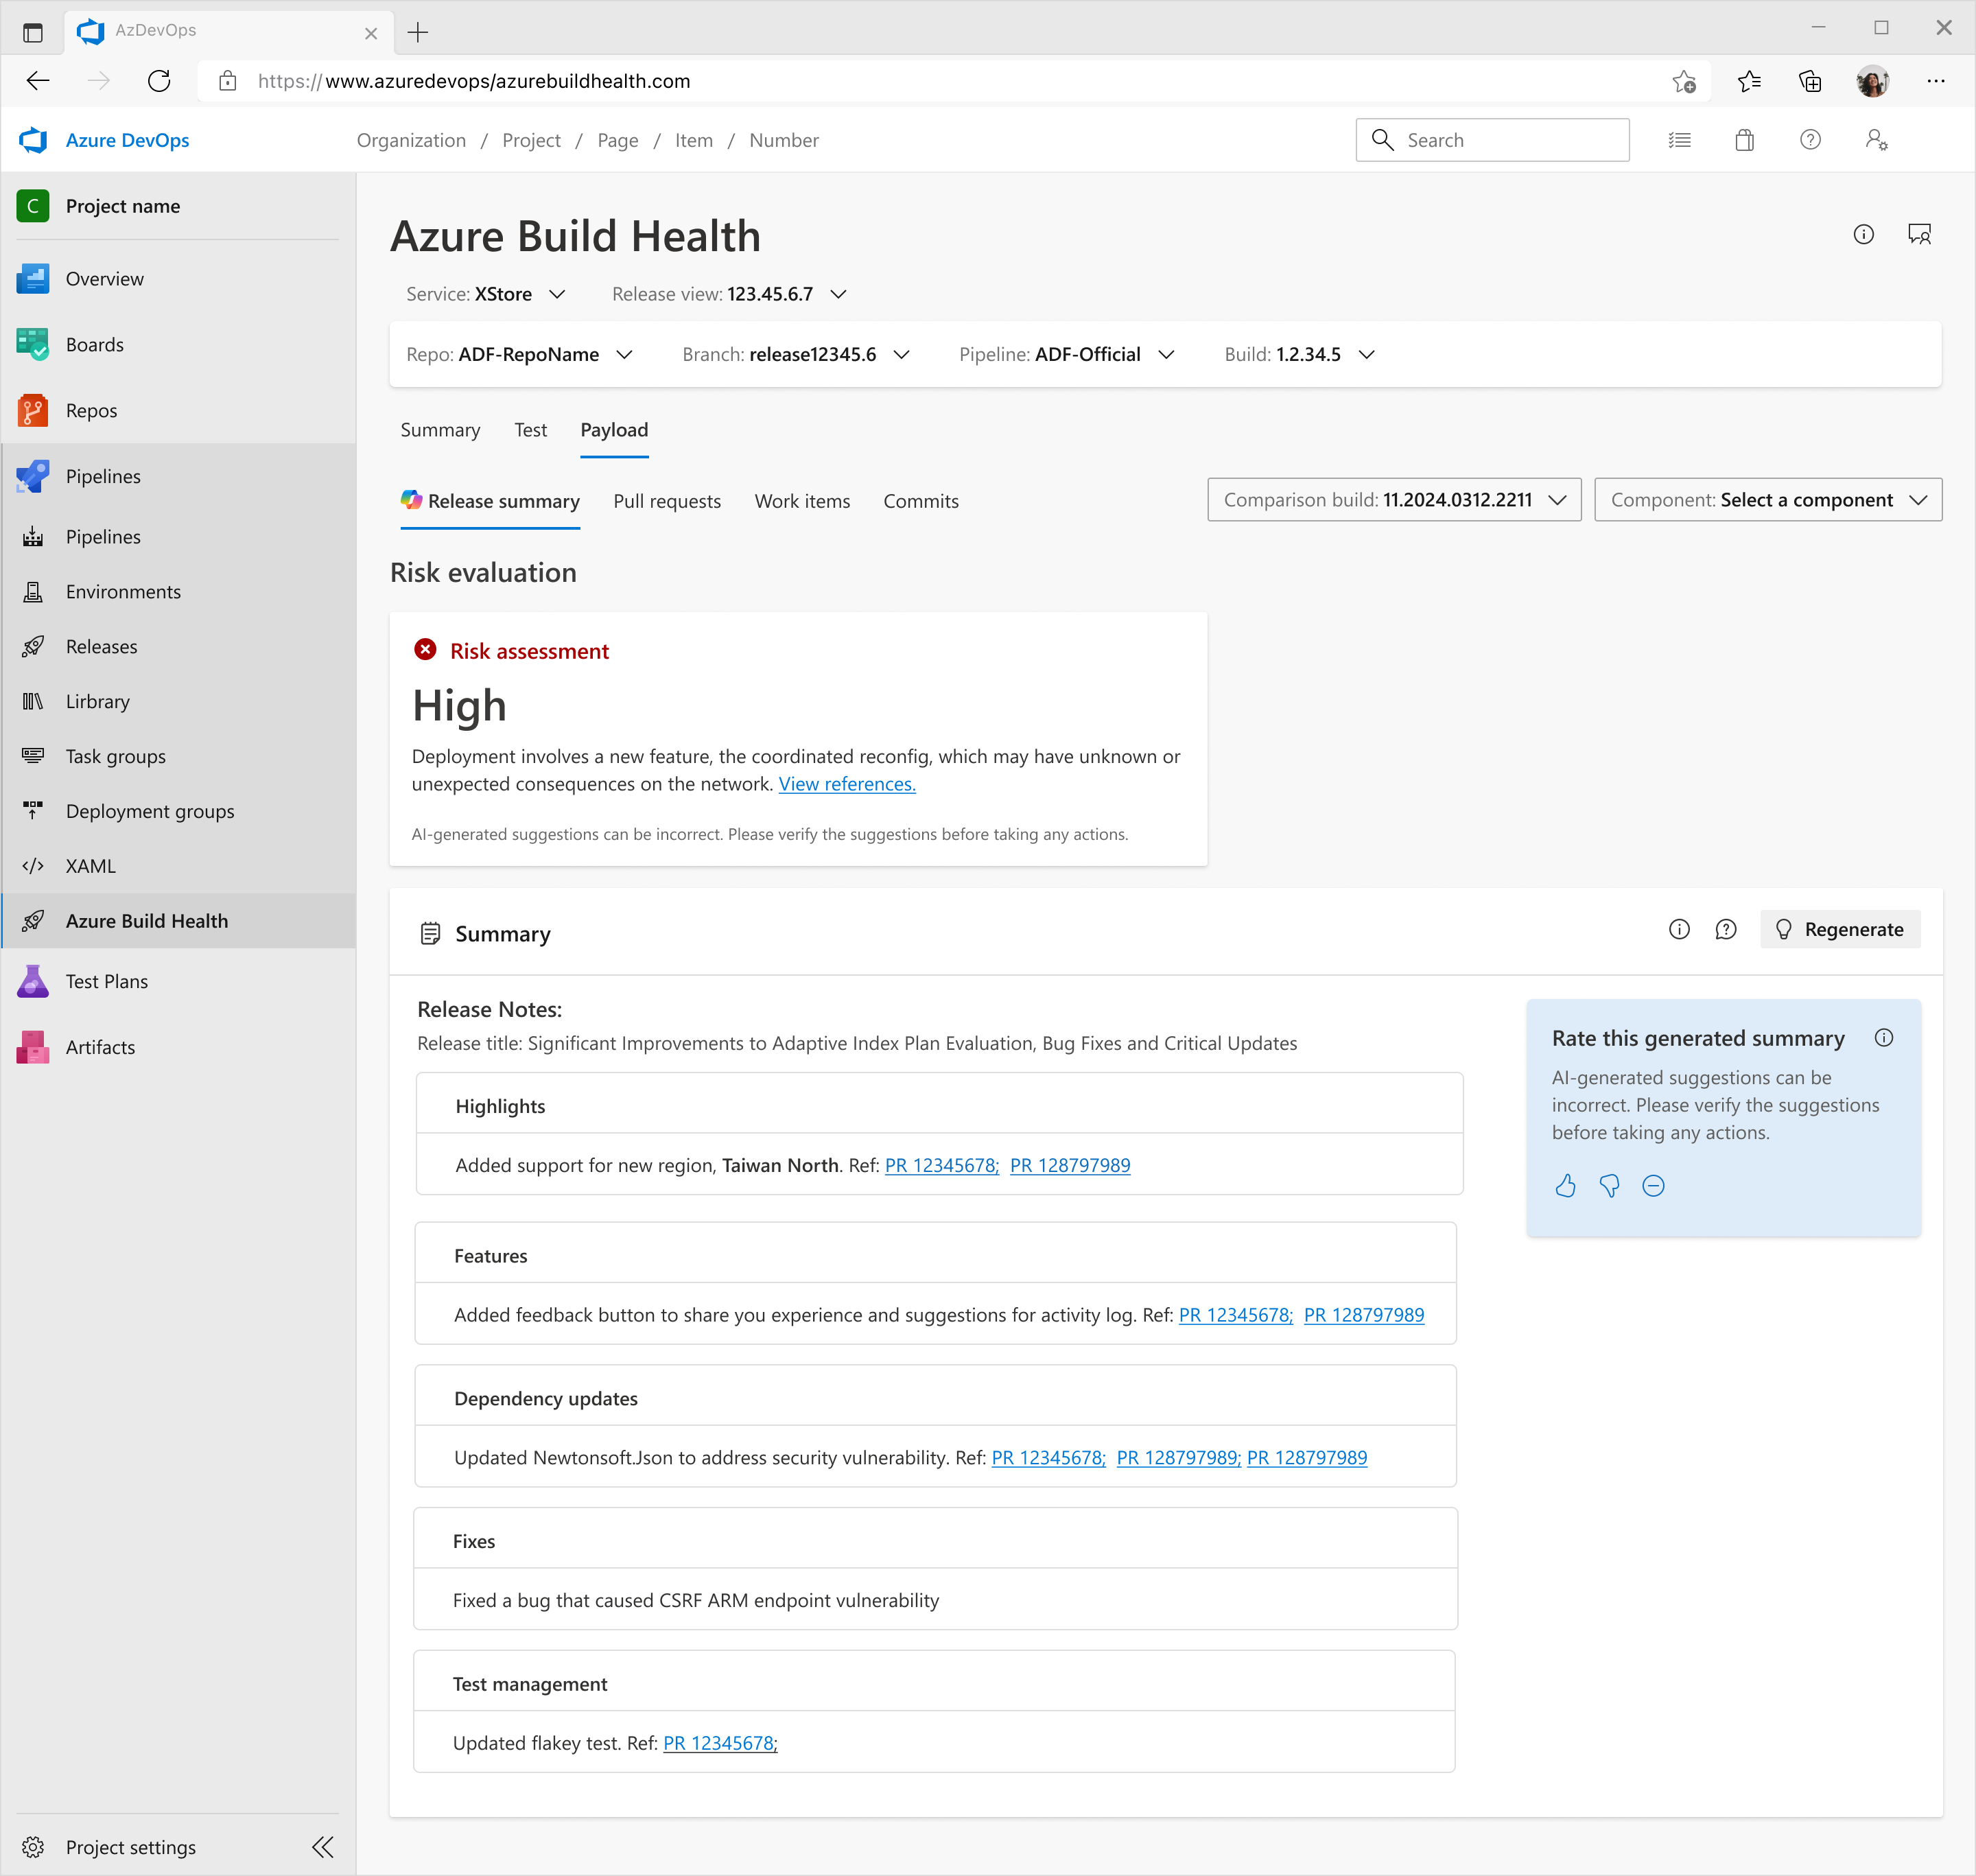
Task: Select the Pipelines section header icon
Action: pos(33,476)
